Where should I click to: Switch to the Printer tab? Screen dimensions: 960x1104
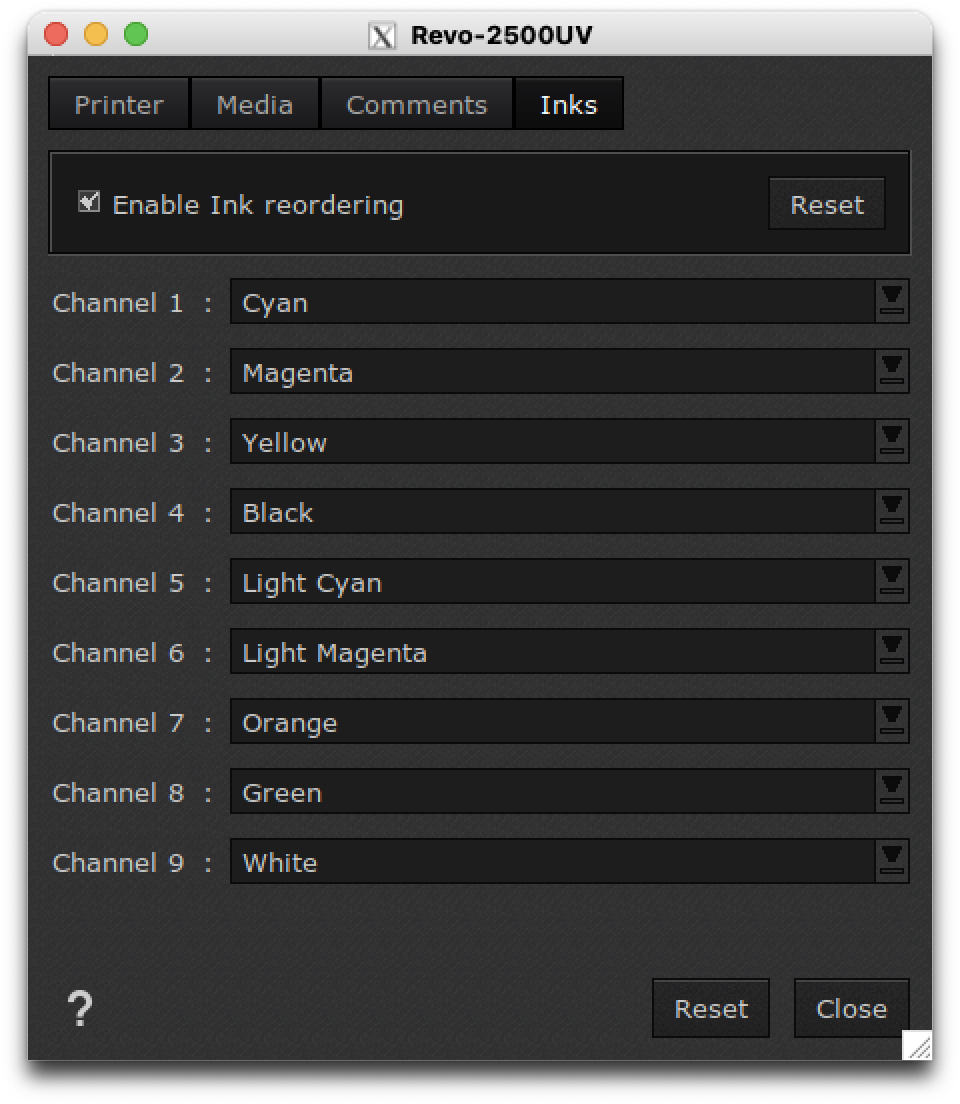[x=117, y=103]
